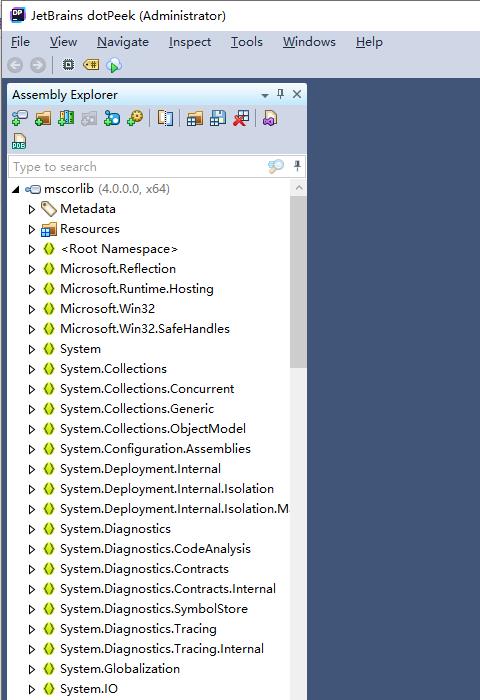Toggle auto-hide pin on Assembly Explorer panel
Screen dimensions: 480x700
pyautogui.click(x=280, y=94)
